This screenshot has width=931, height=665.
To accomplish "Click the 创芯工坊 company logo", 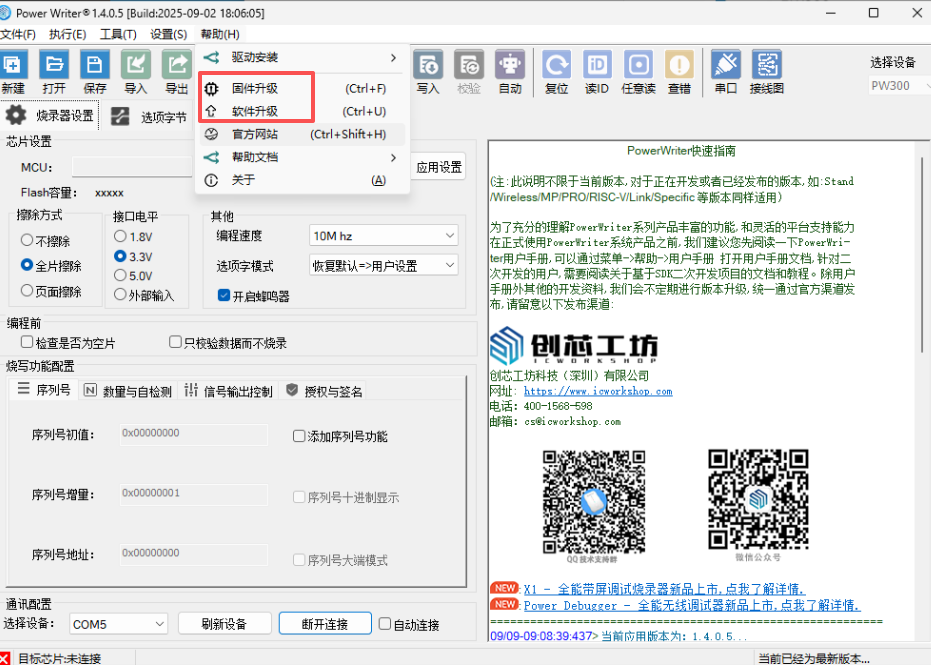I will tap(574, 345).
